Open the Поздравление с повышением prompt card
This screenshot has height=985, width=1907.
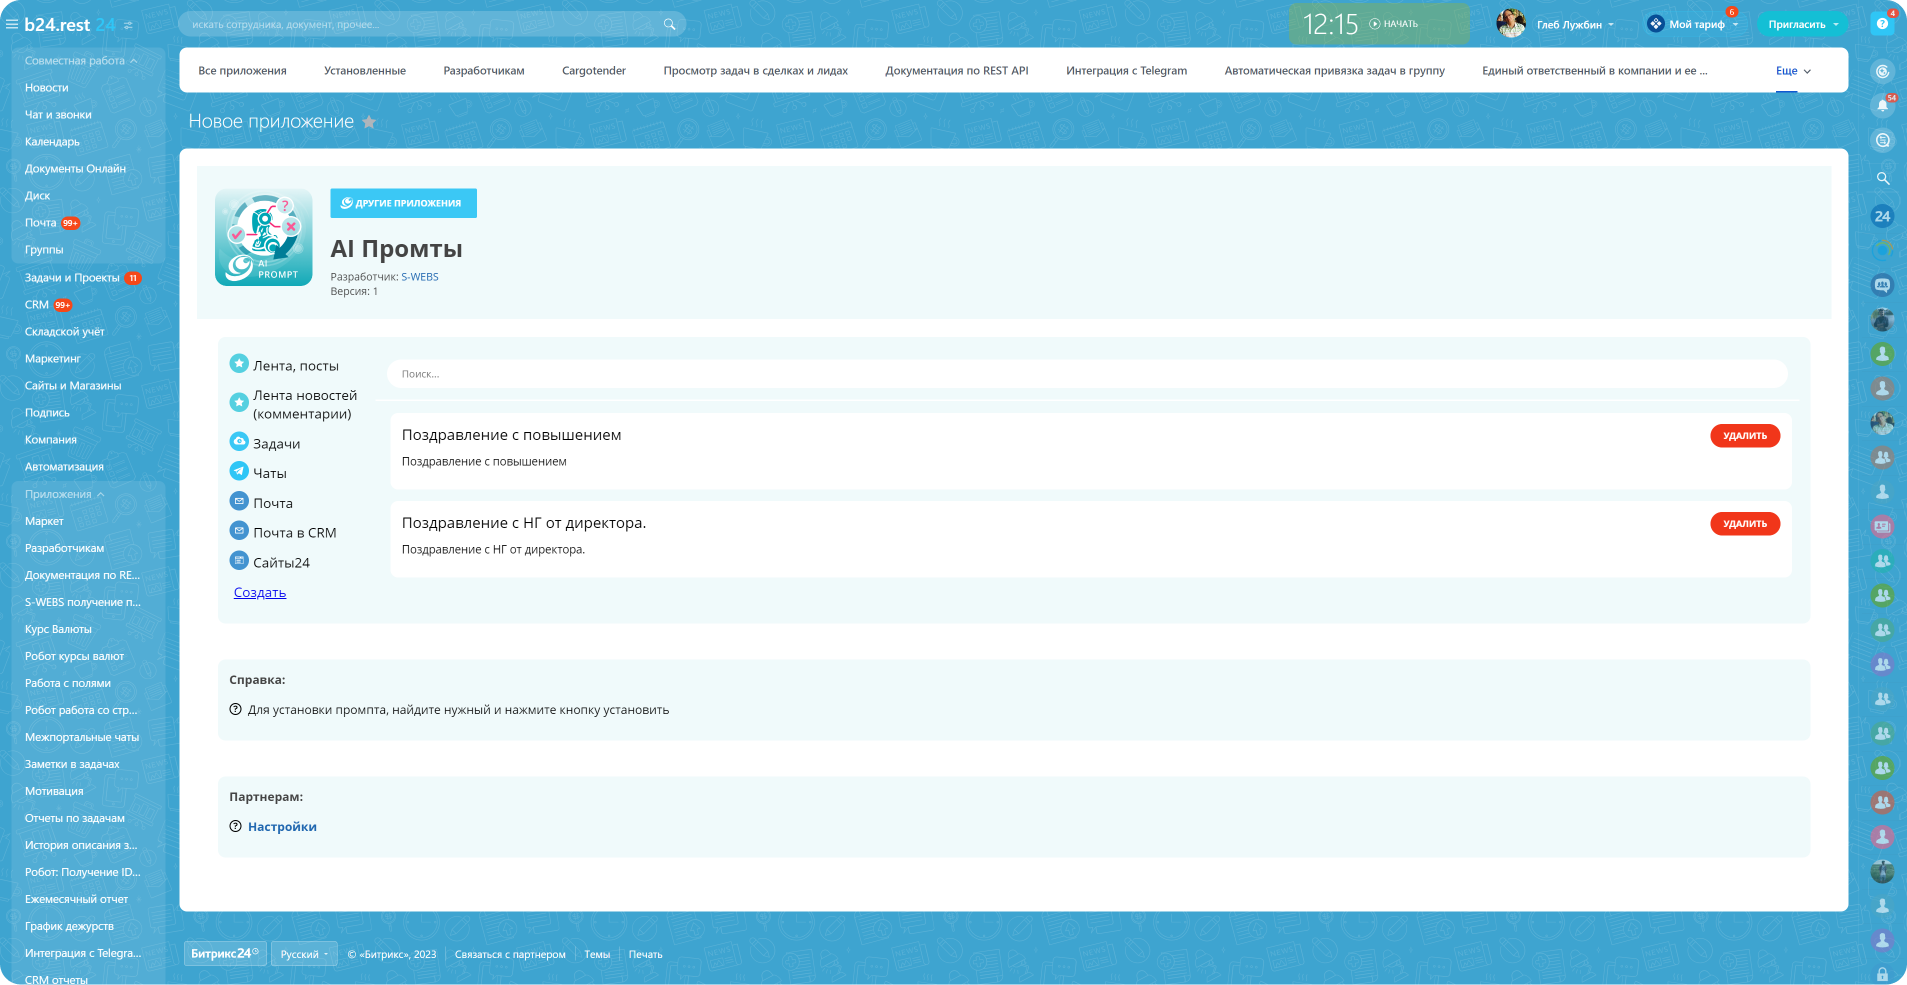(x=1090, y=451)
